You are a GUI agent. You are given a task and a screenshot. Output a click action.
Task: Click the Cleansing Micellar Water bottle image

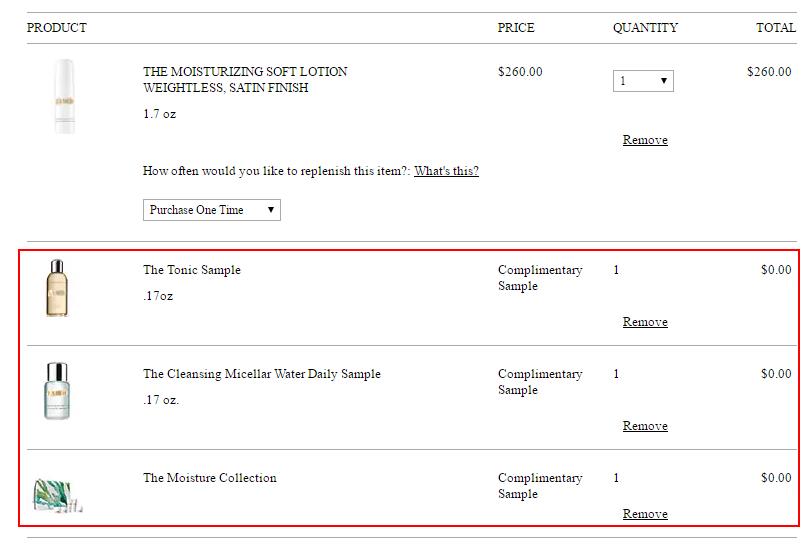click(x=57, y=391)
